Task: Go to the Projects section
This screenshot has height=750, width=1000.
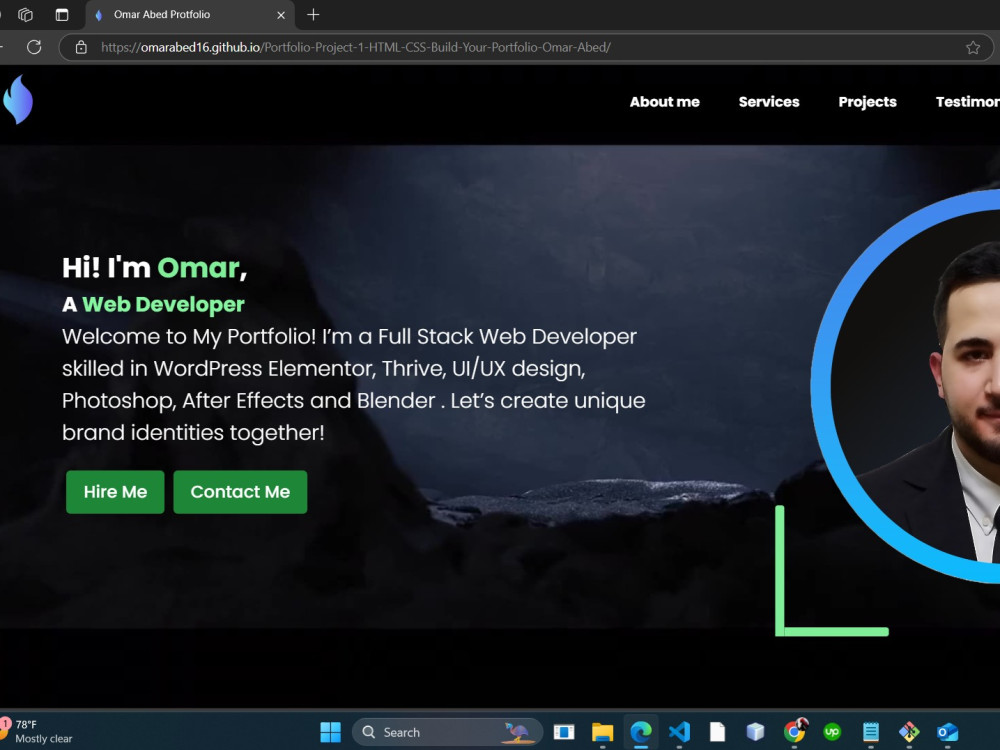Action: (x=867, y=102)
